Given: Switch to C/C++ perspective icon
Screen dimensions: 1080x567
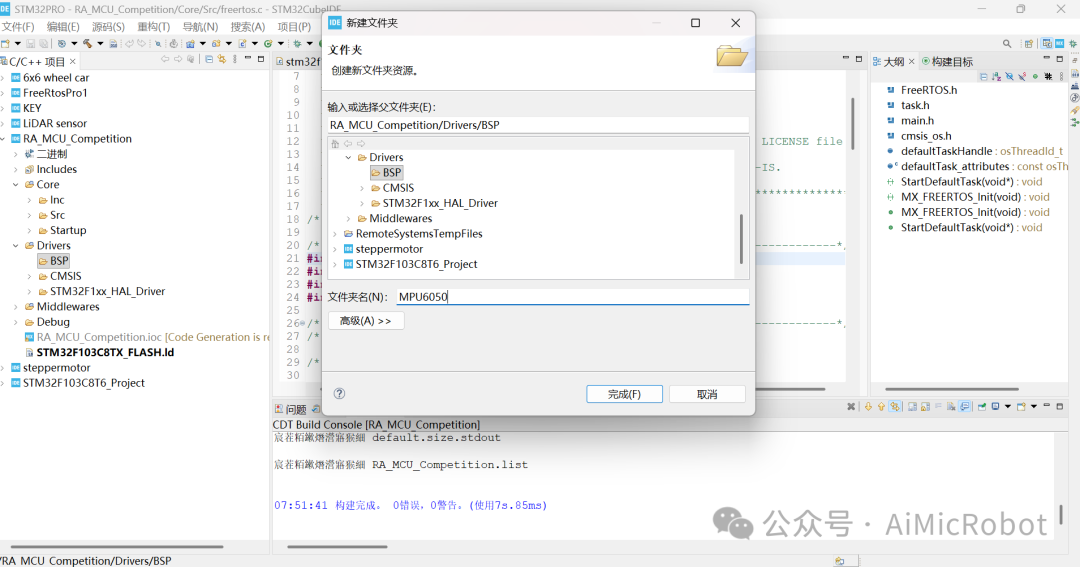Looking at the screenshot, I should [x=1047, y=43].
